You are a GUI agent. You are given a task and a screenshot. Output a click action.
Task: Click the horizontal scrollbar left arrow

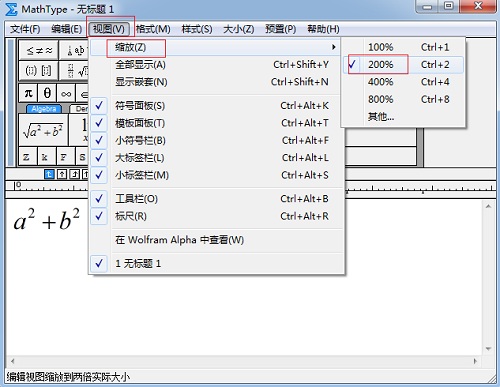[x=12, y=361]
